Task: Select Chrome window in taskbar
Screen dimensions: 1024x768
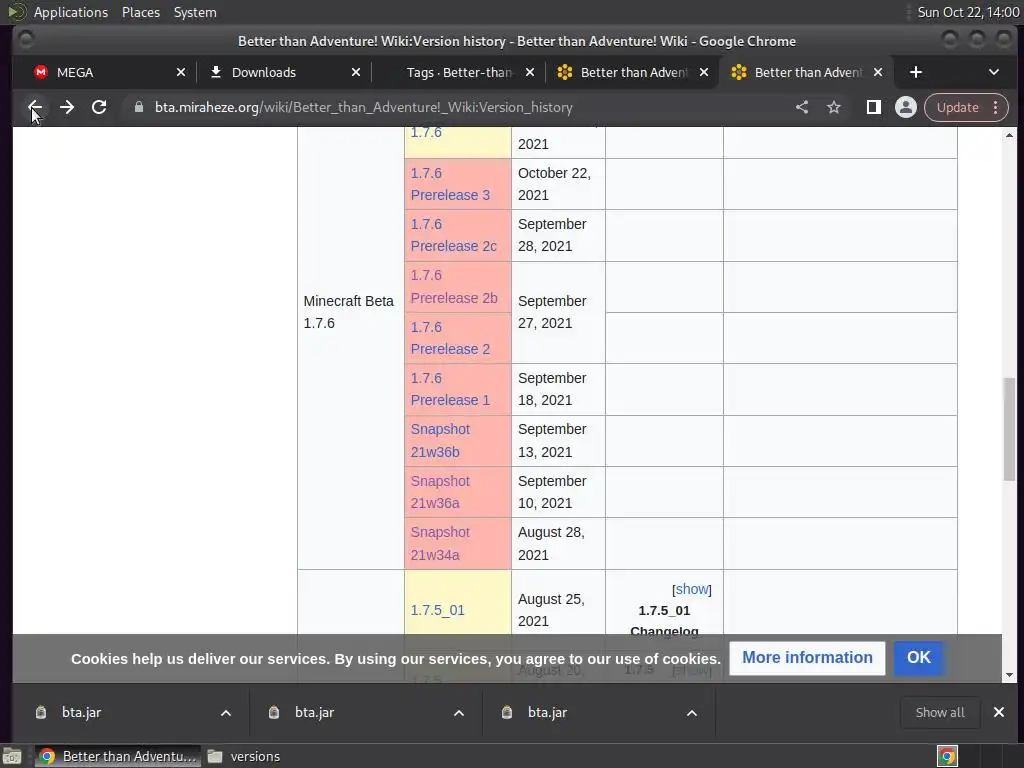Action: click(x=118, y=756)
